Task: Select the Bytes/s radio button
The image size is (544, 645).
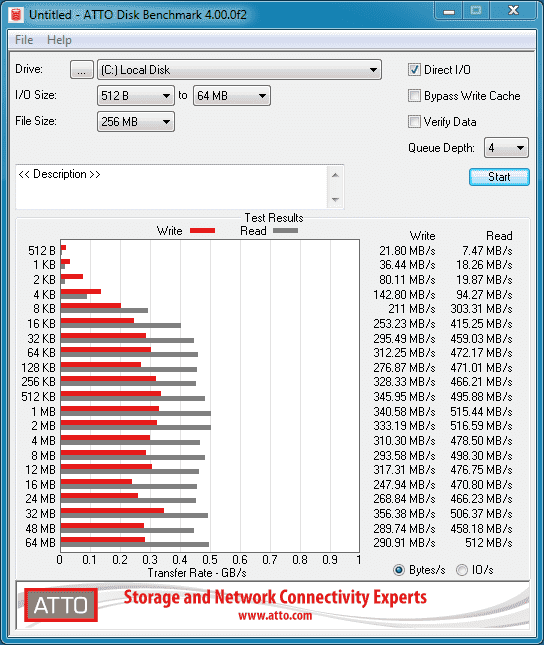Action: tap(398, 570)
